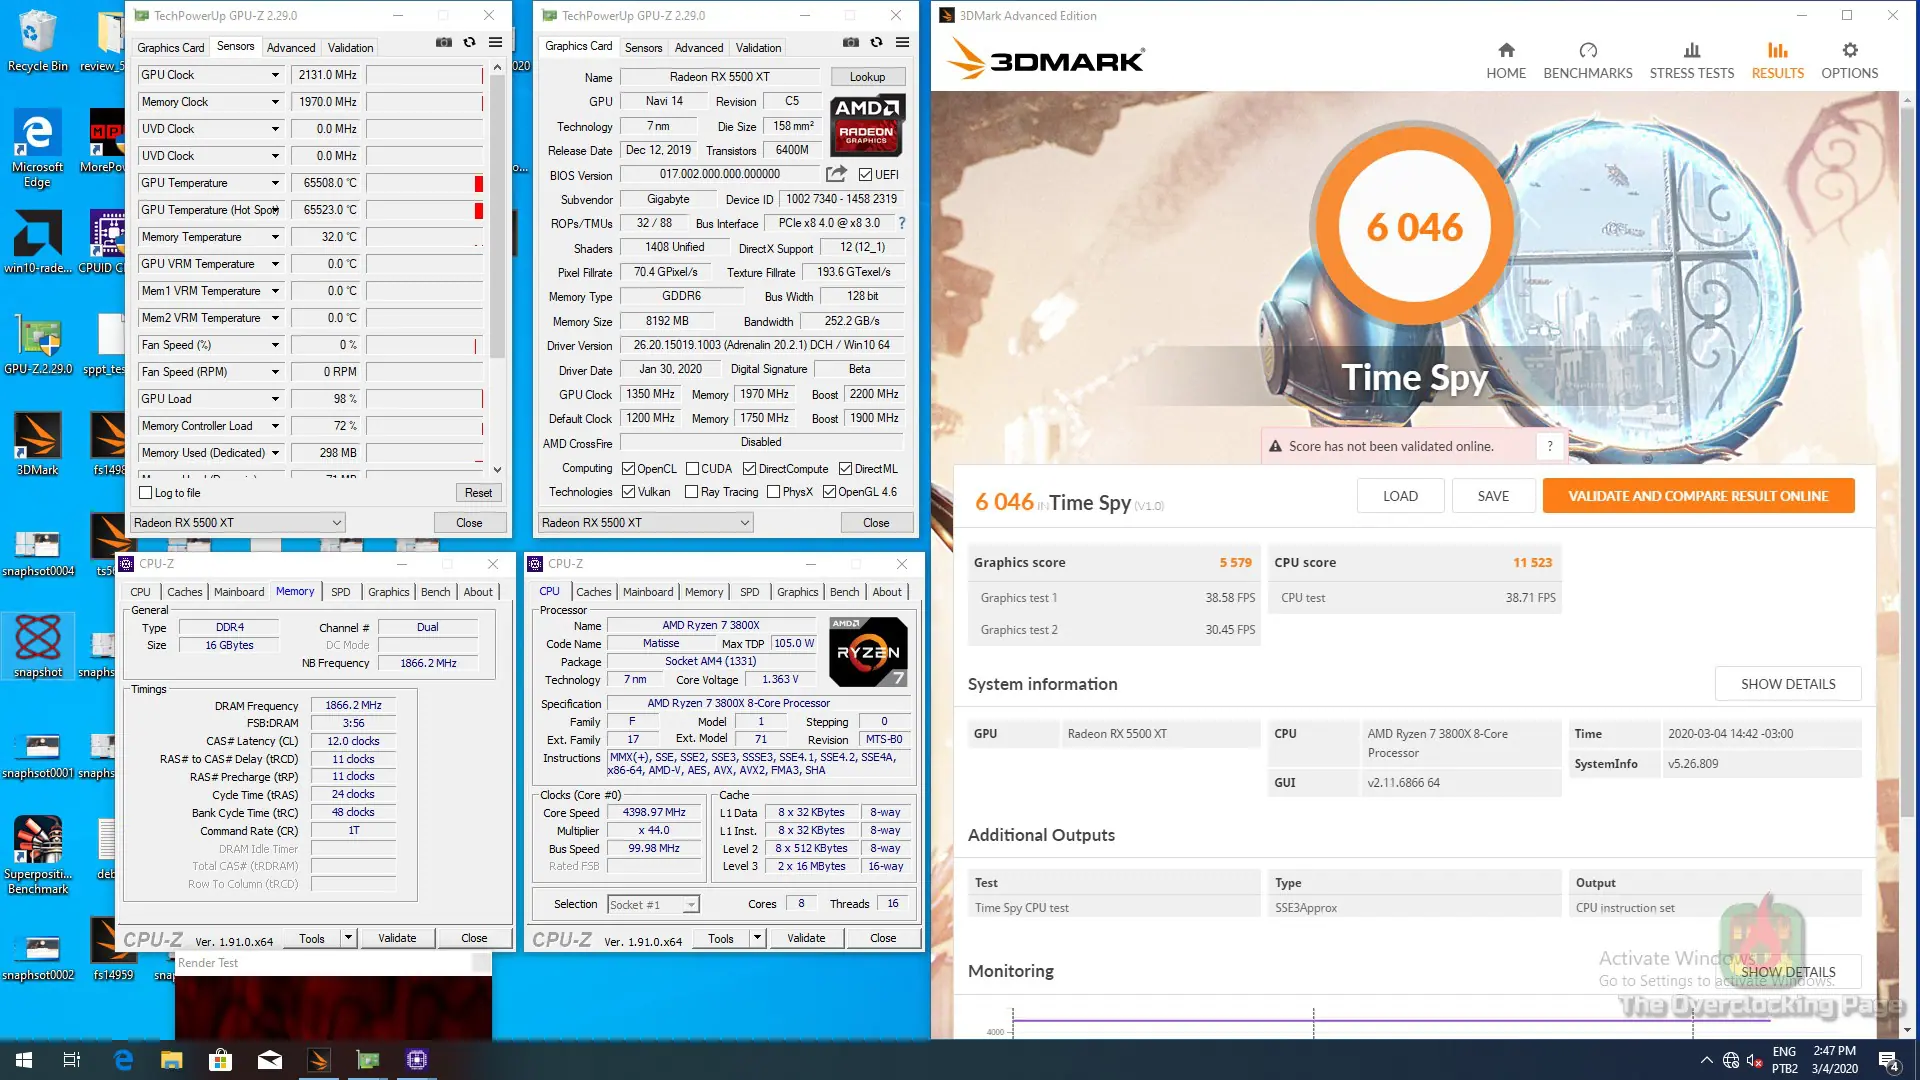Switch to Bench tab in CPU-Z CPU window
The height and width of the screenshot is (1080, 1920).
pos(845,592)
